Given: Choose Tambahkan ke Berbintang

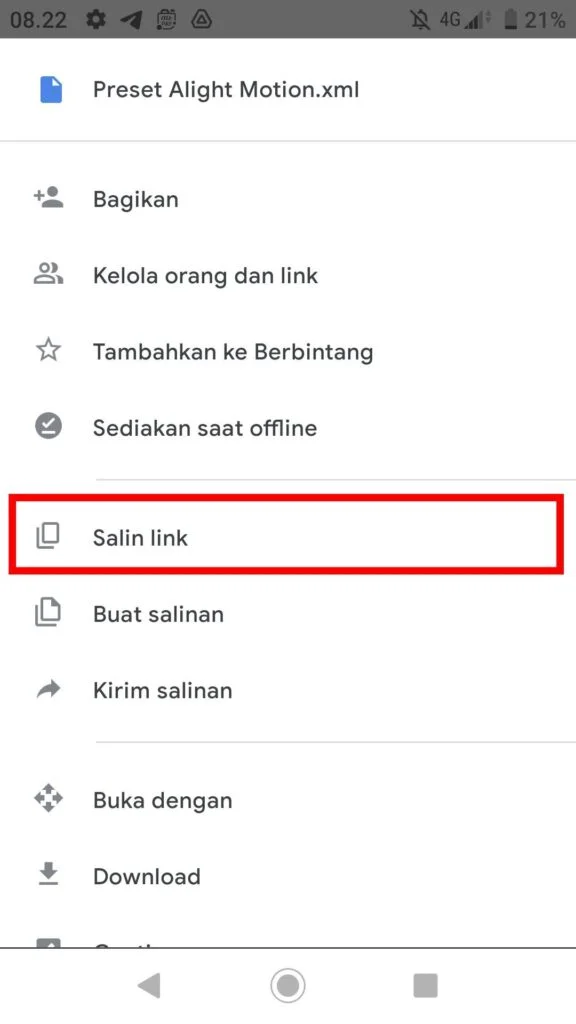Looking at the screenshot, I should 288,351.
